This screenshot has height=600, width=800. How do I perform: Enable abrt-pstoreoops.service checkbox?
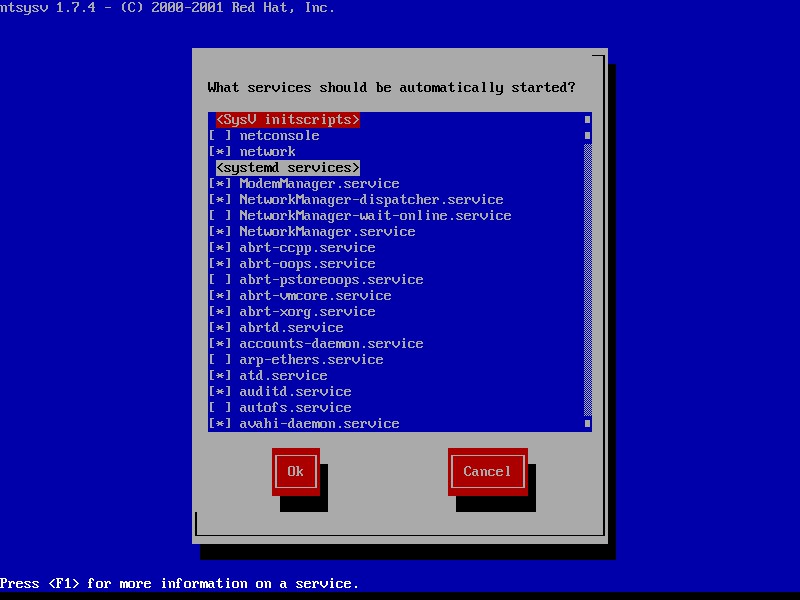point(220,280)
